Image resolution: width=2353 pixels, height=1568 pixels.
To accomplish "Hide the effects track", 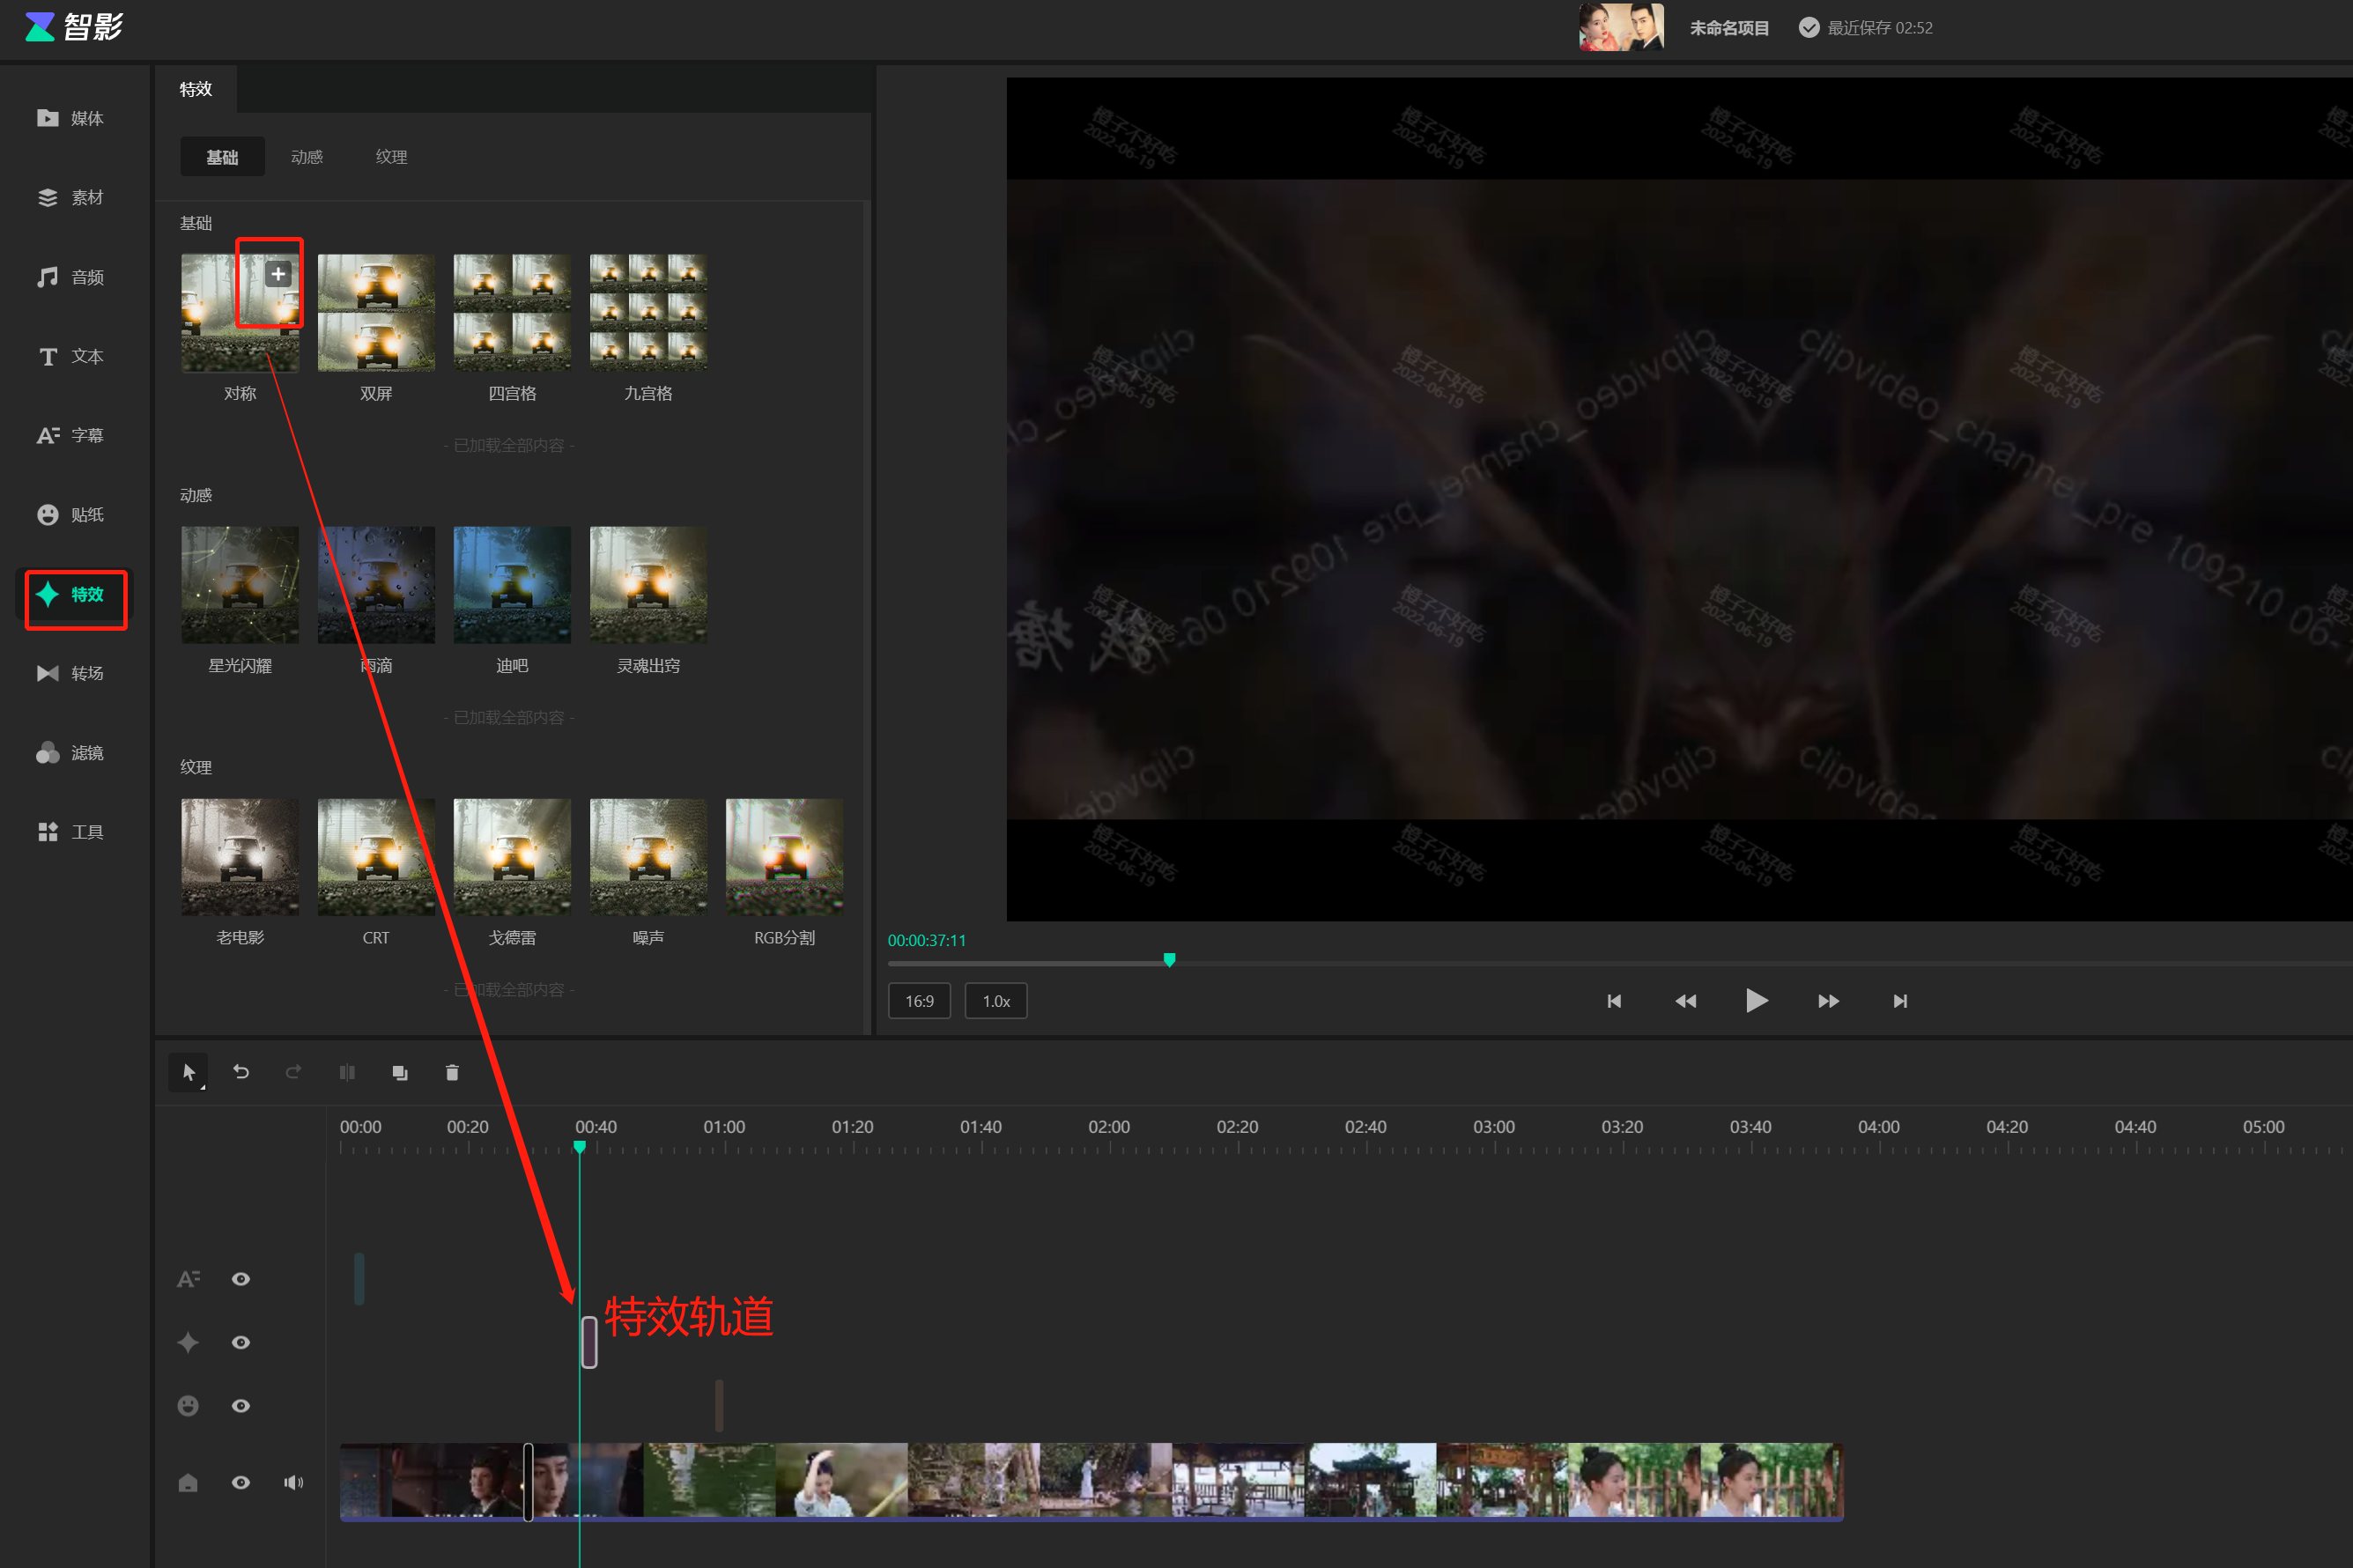I will click(x=241, y=1342).
